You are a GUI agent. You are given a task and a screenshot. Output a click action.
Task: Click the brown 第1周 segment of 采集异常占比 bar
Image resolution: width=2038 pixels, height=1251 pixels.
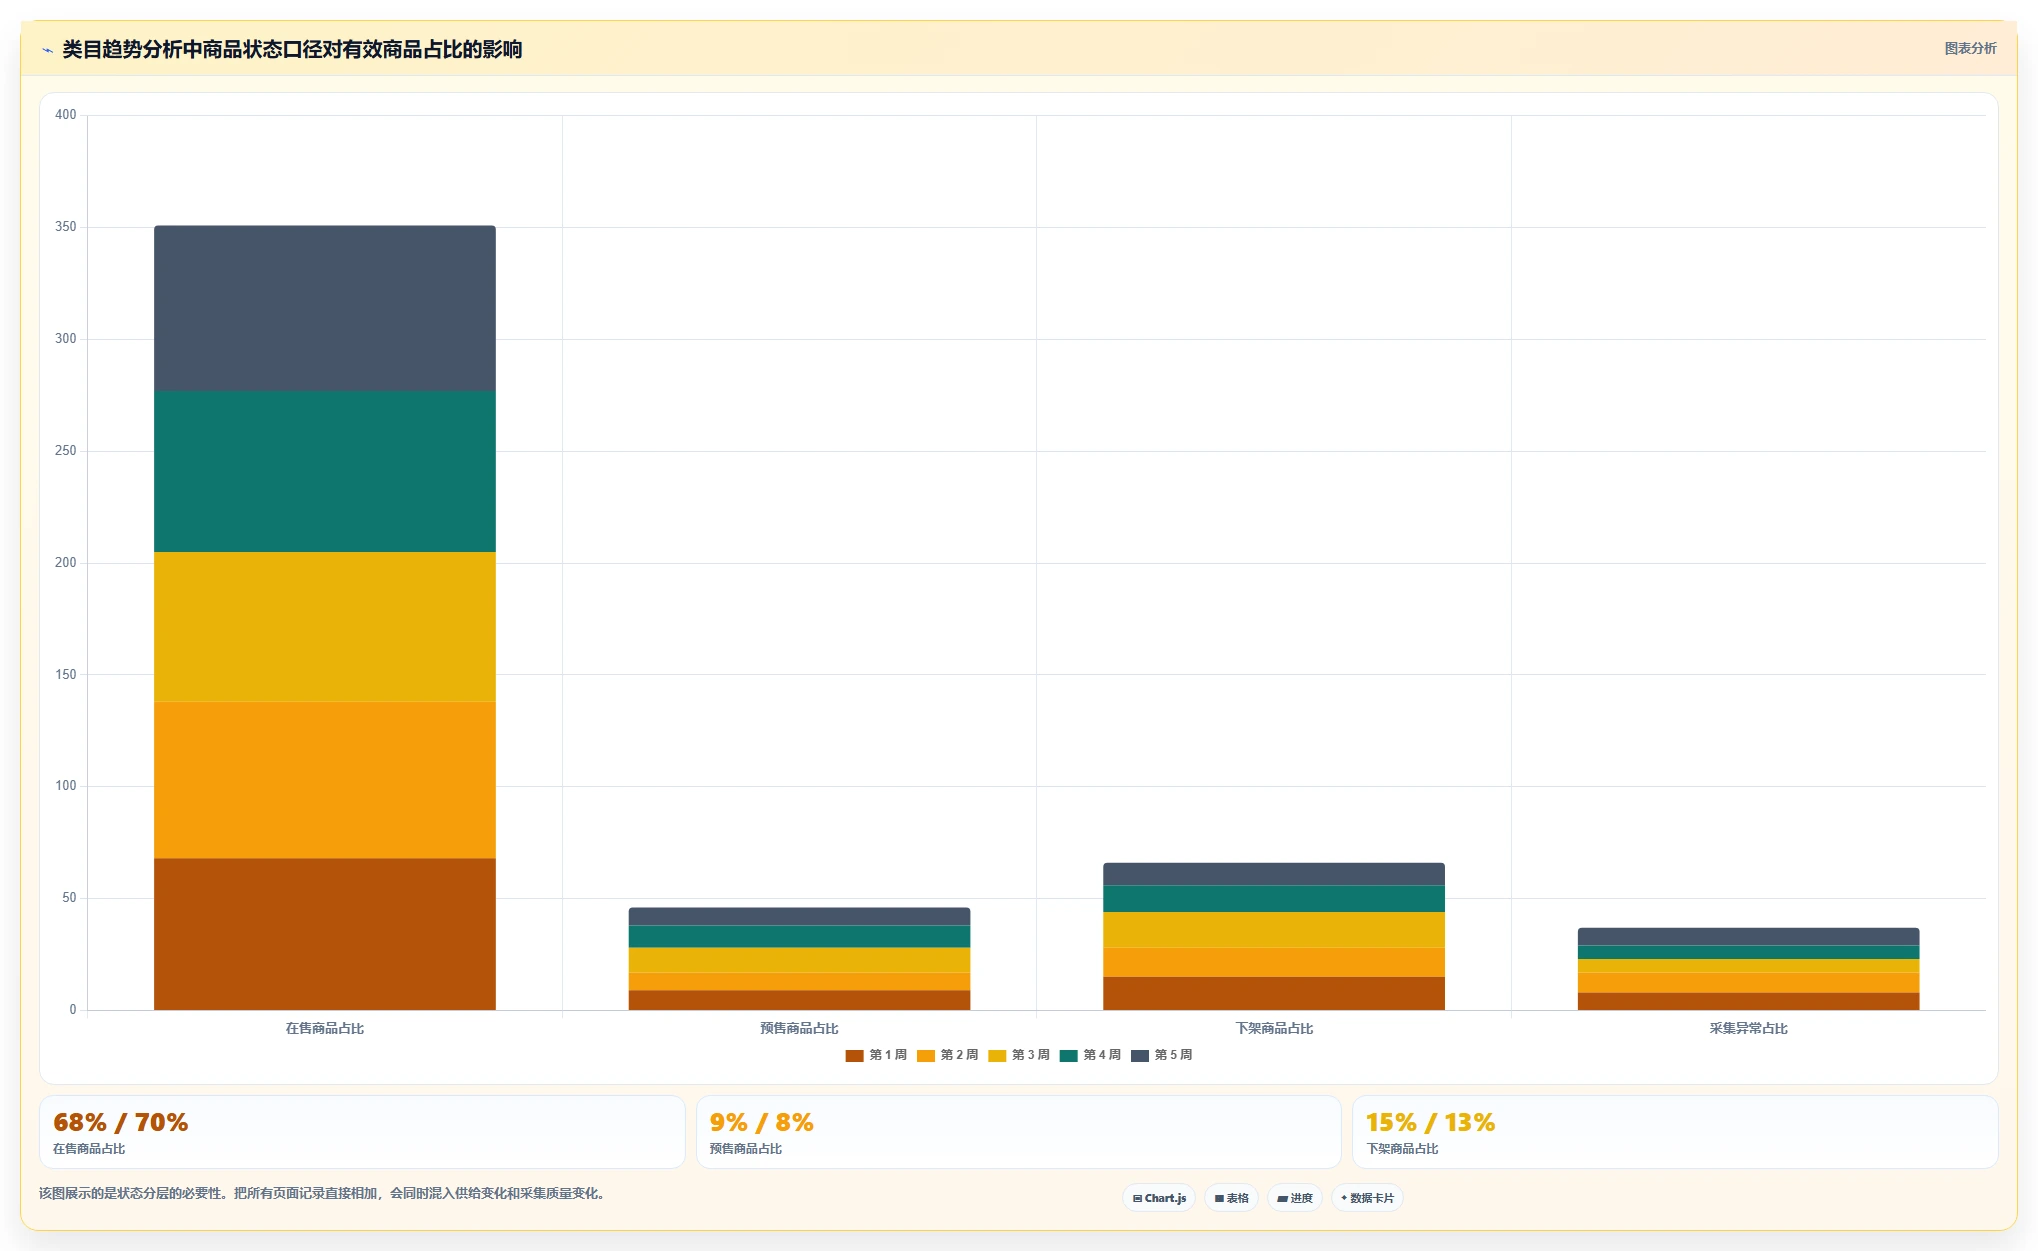coord(1749,1001)
